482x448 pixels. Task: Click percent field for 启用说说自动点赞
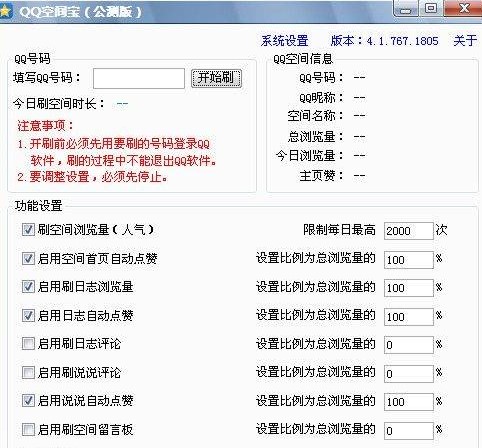(409, 402)
